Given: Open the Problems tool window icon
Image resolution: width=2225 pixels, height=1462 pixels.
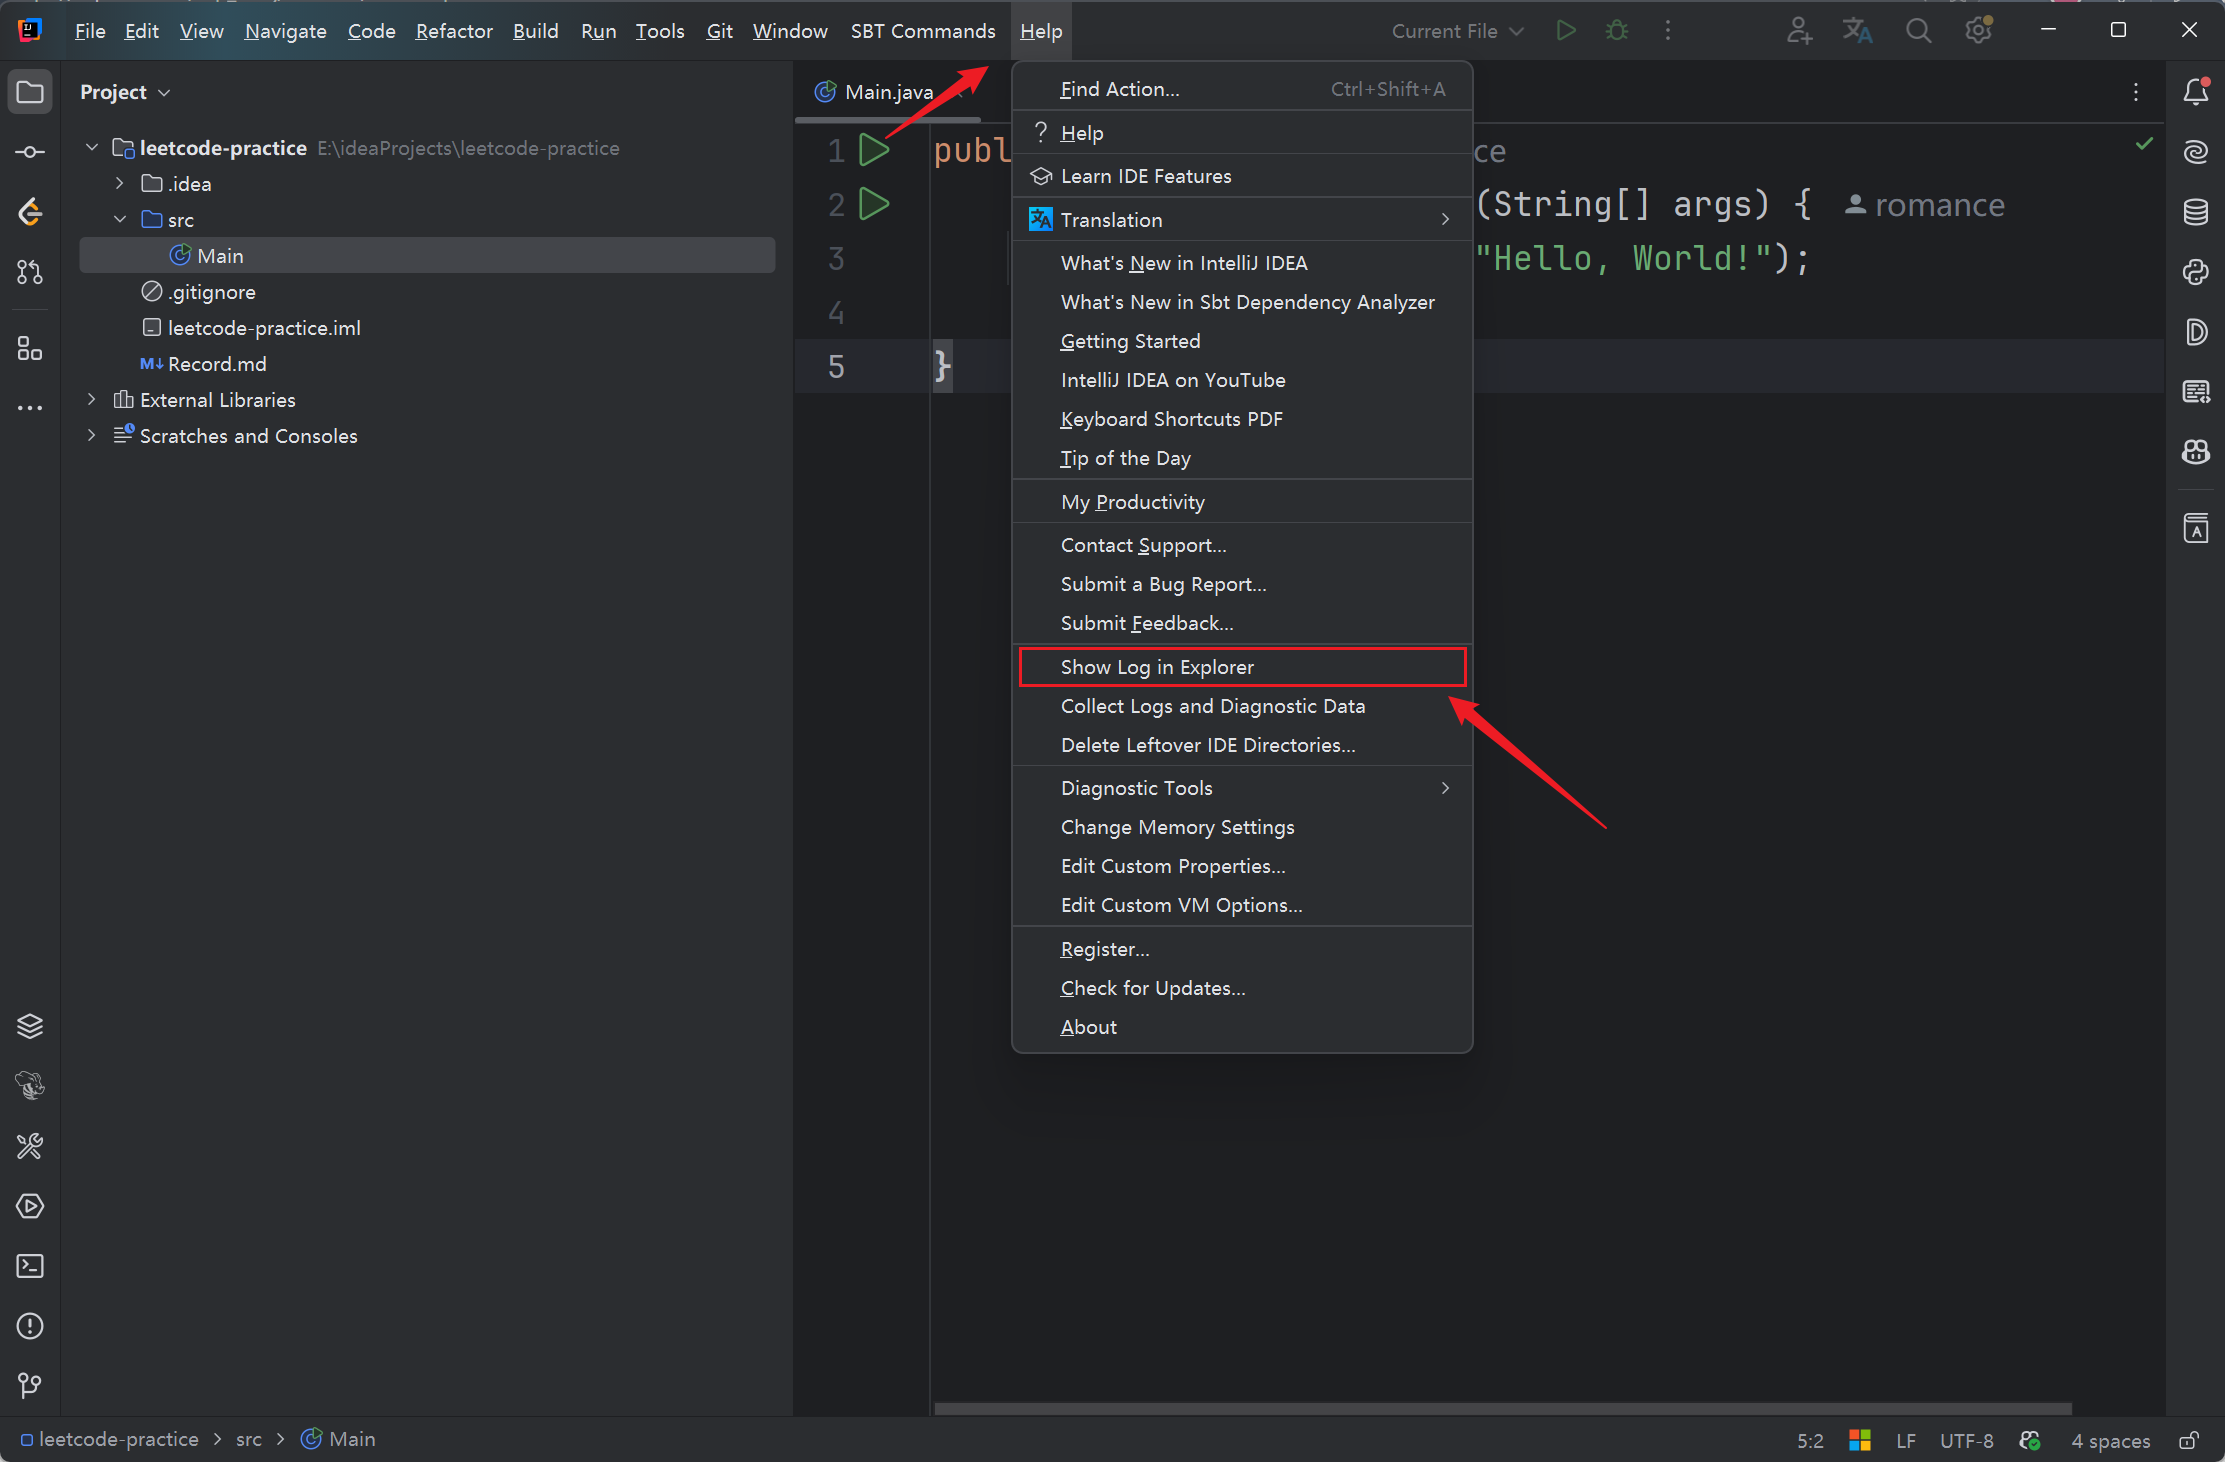Looking at the screenshot, I should point(30,1326).
